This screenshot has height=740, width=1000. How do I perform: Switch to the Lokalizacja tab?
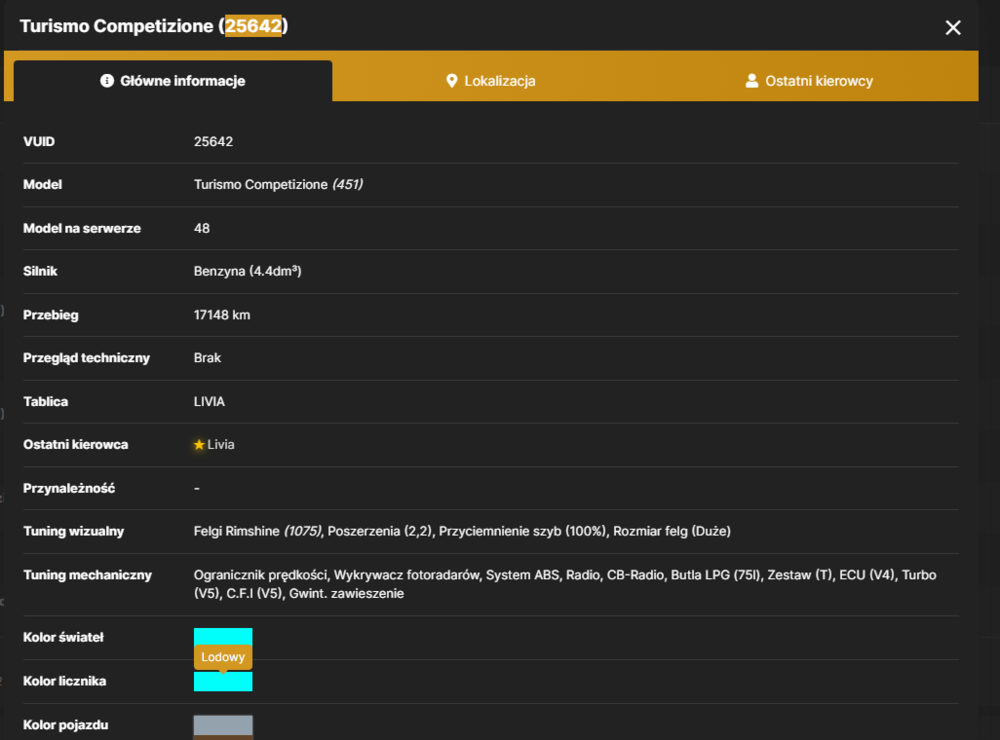tap(490, 81)
